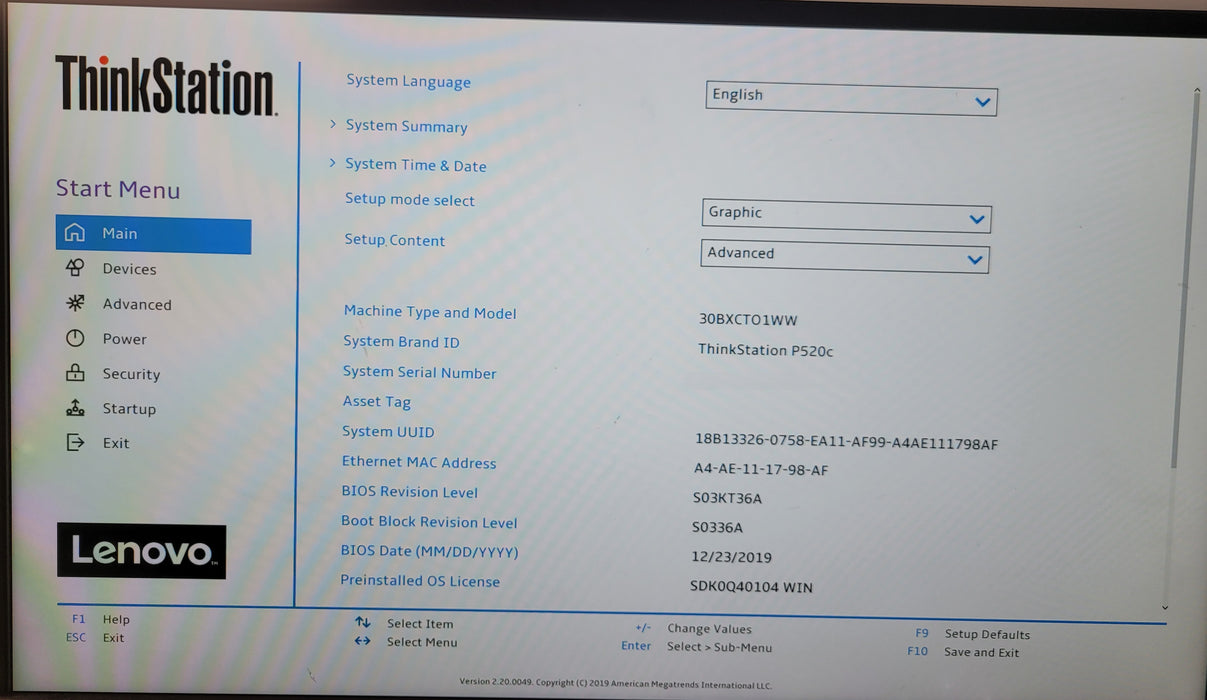Open the Devices menu
The height and width of the screenshot is (700, 1207).
point(129,269)
